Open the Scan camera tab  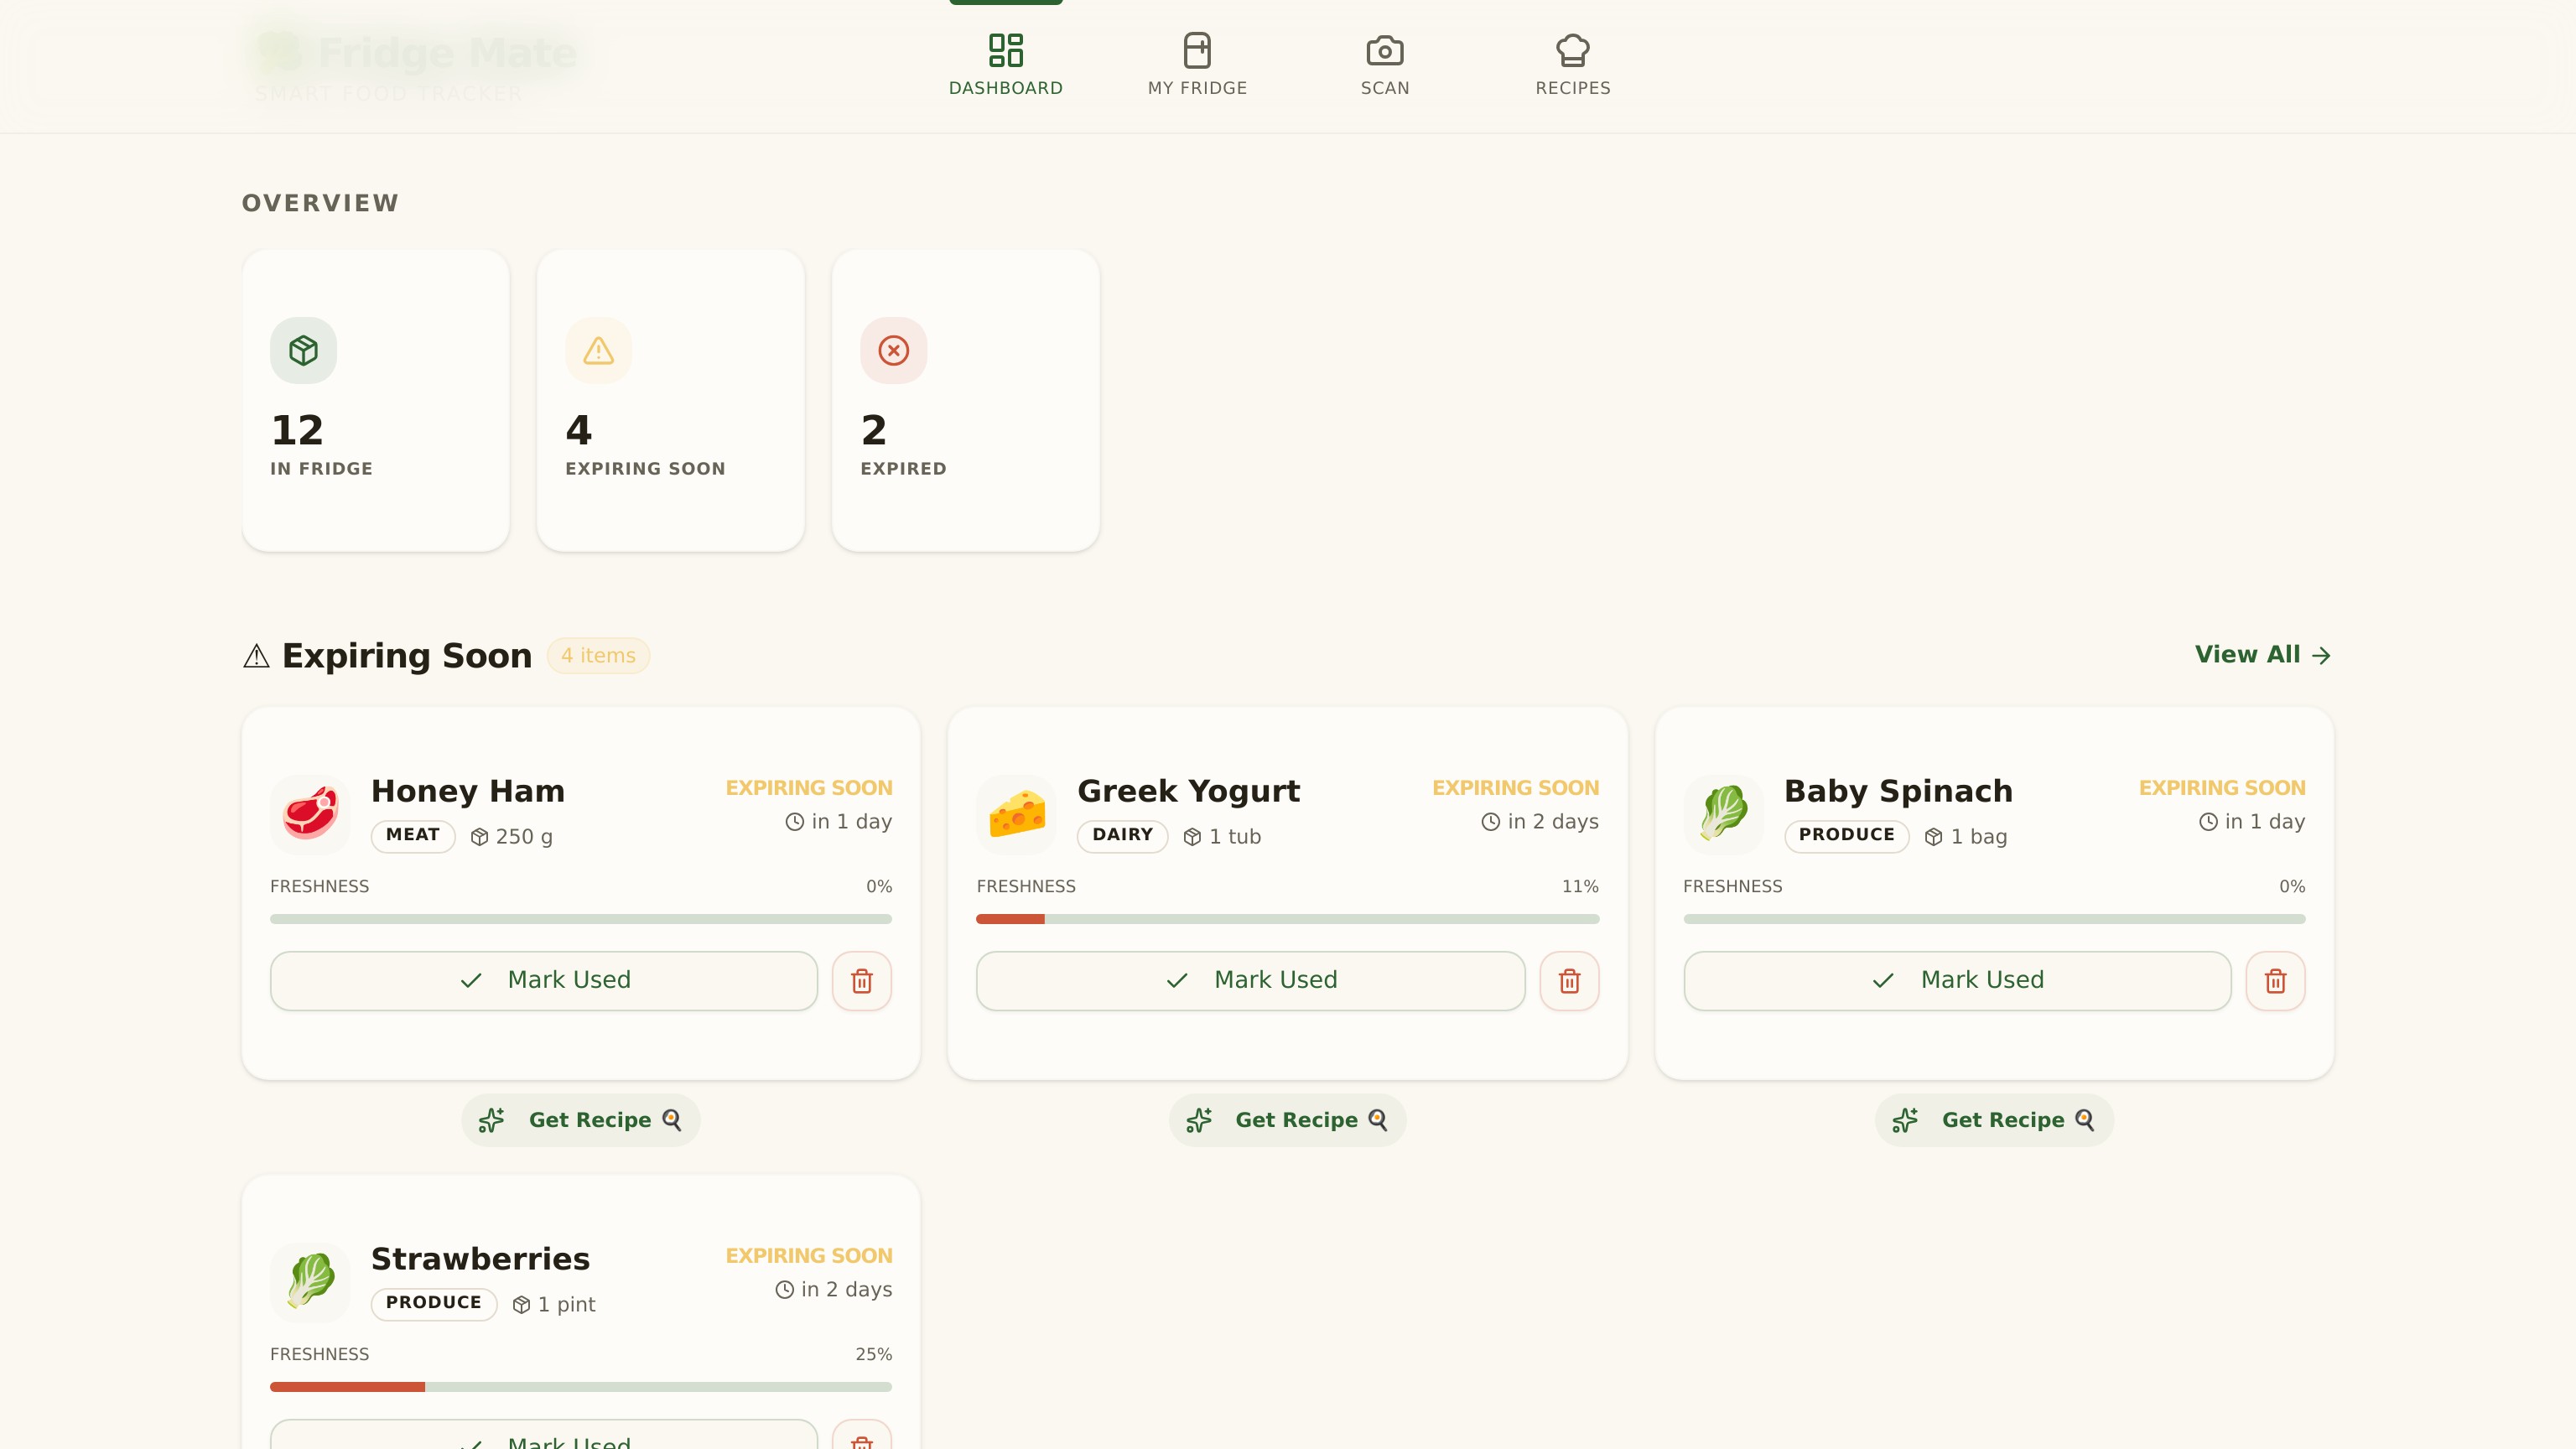pos(1384,64)
